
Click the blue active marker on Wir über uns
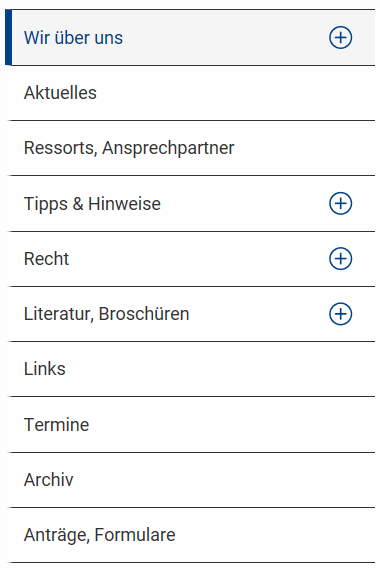tap(8, 37)
